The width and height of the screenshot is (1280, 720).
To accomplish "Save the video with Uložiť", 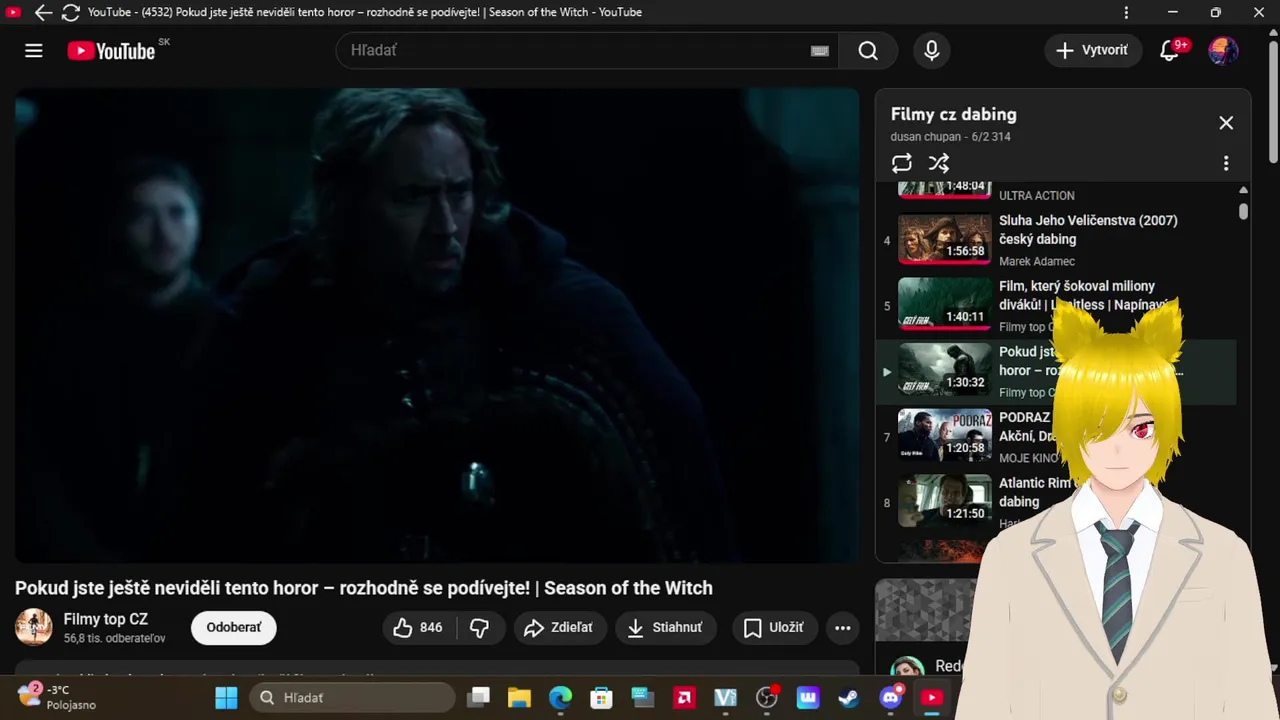I will [775, 627].
